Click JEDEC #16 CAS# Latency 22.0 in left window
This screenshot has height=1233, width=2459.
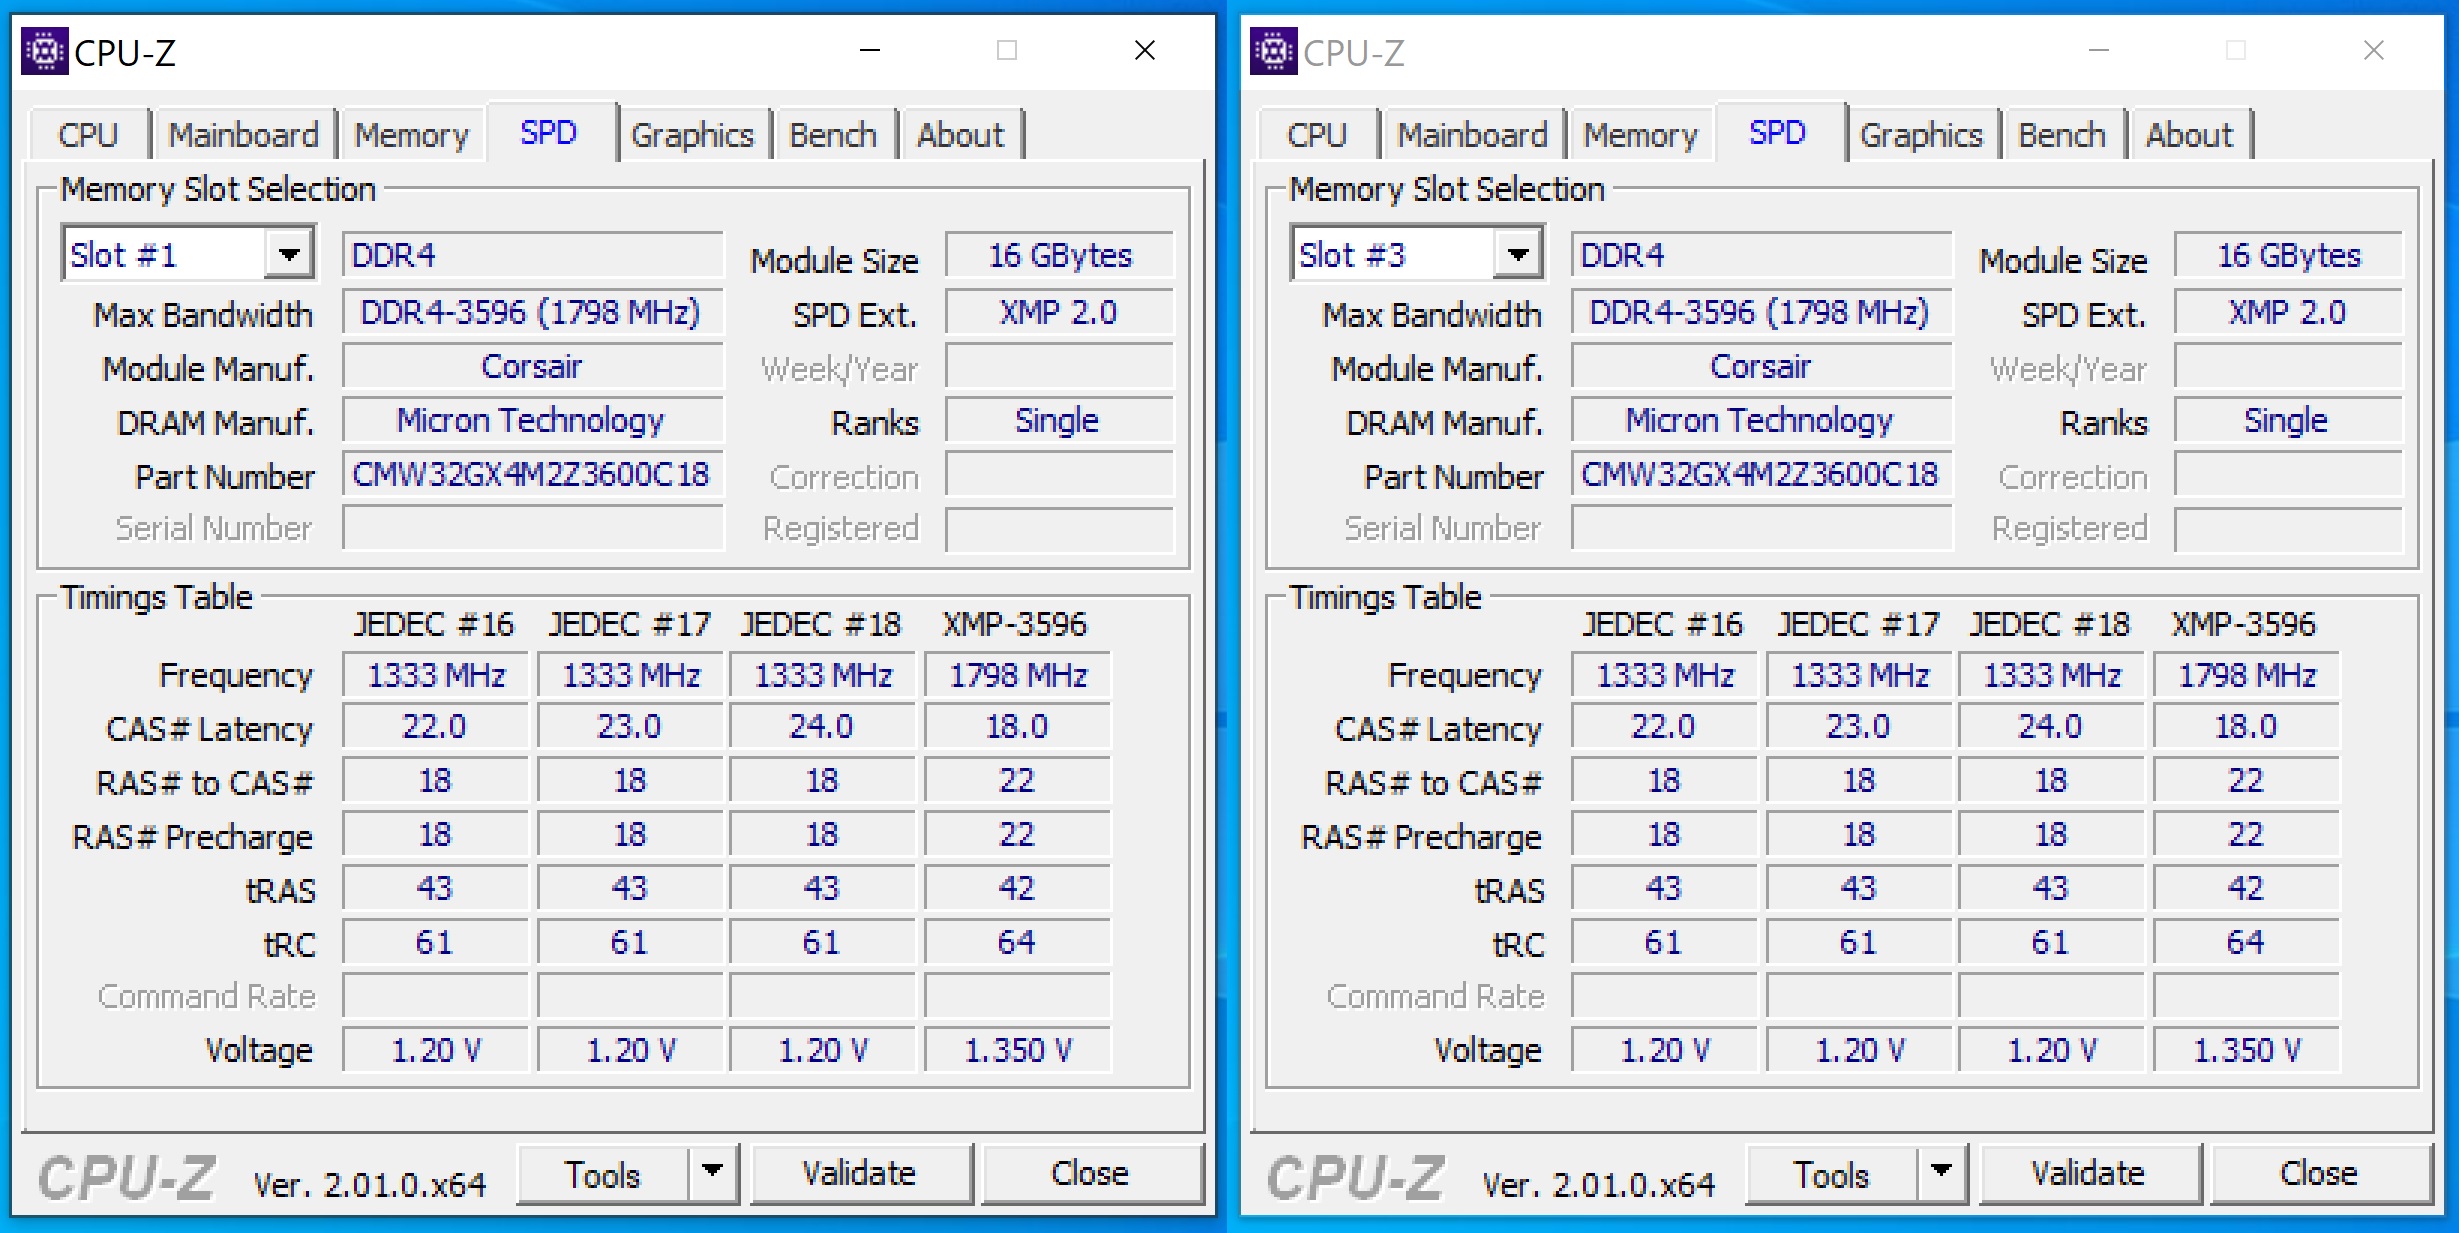[x=435, y=727]
